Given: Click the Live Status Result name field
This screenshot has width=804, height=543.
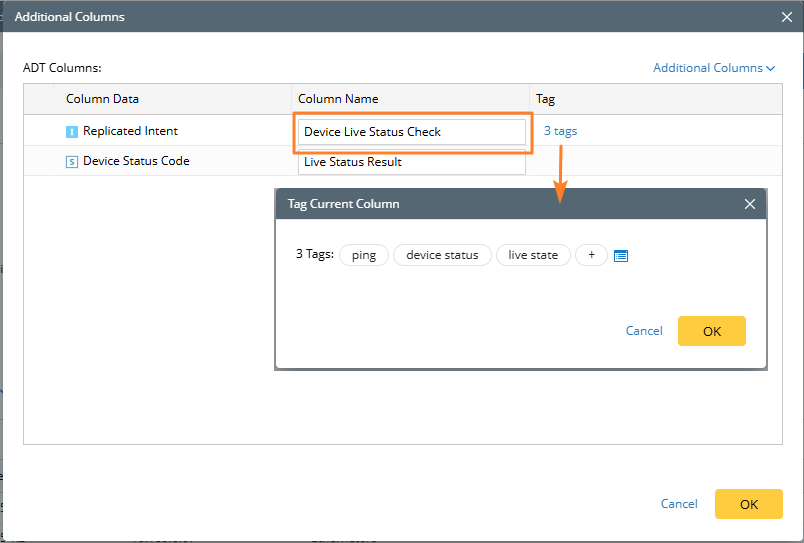Looking at the screenshot, I should (411, 162).
